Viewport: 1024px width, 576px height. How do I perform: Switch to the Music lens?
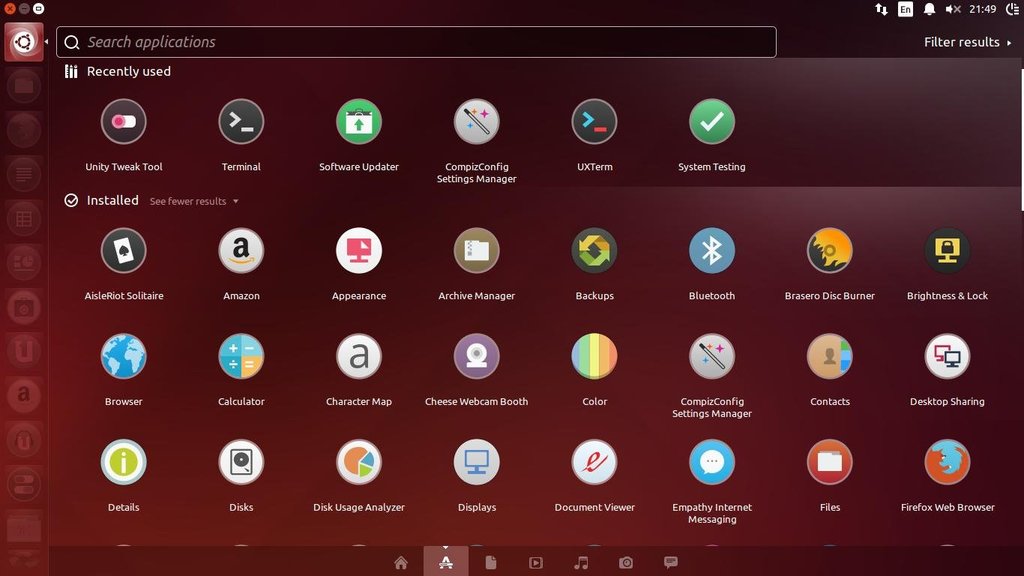point(581,562)
